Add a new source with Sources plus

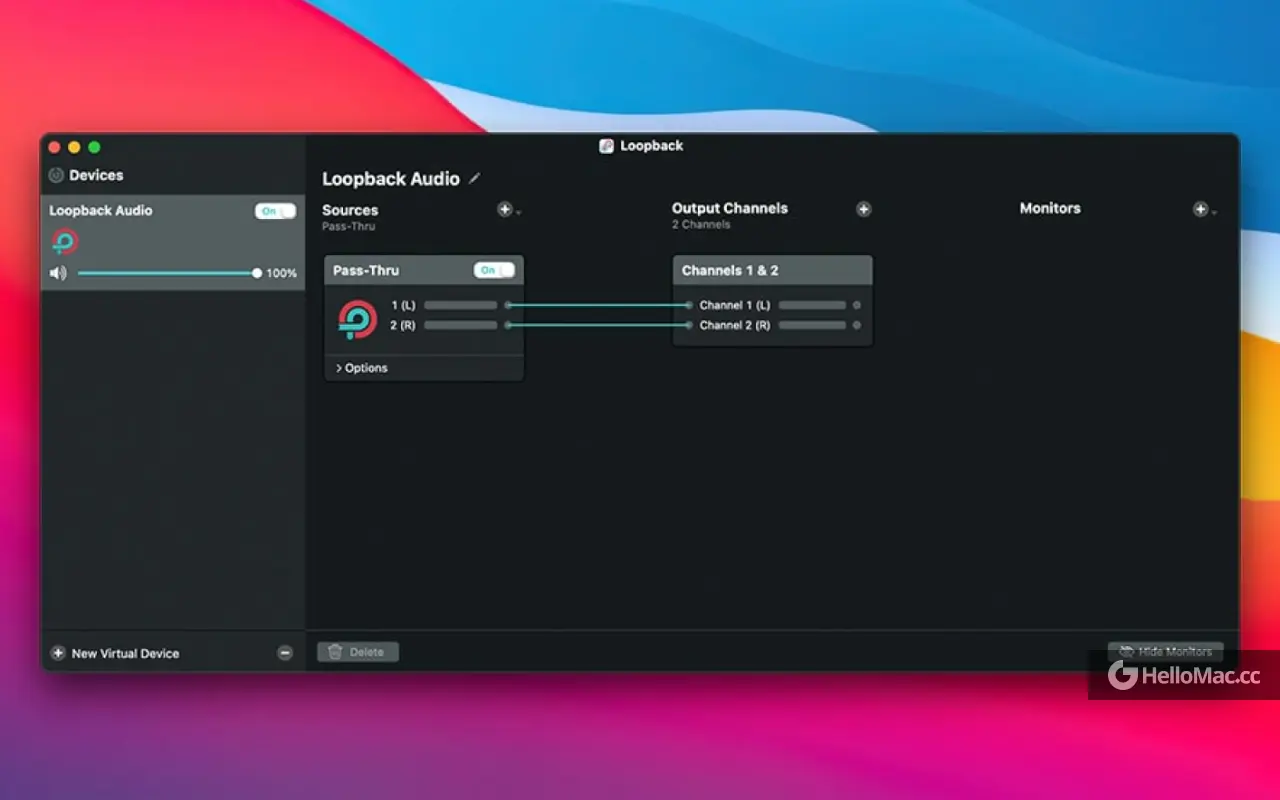[x=505, y=209]
